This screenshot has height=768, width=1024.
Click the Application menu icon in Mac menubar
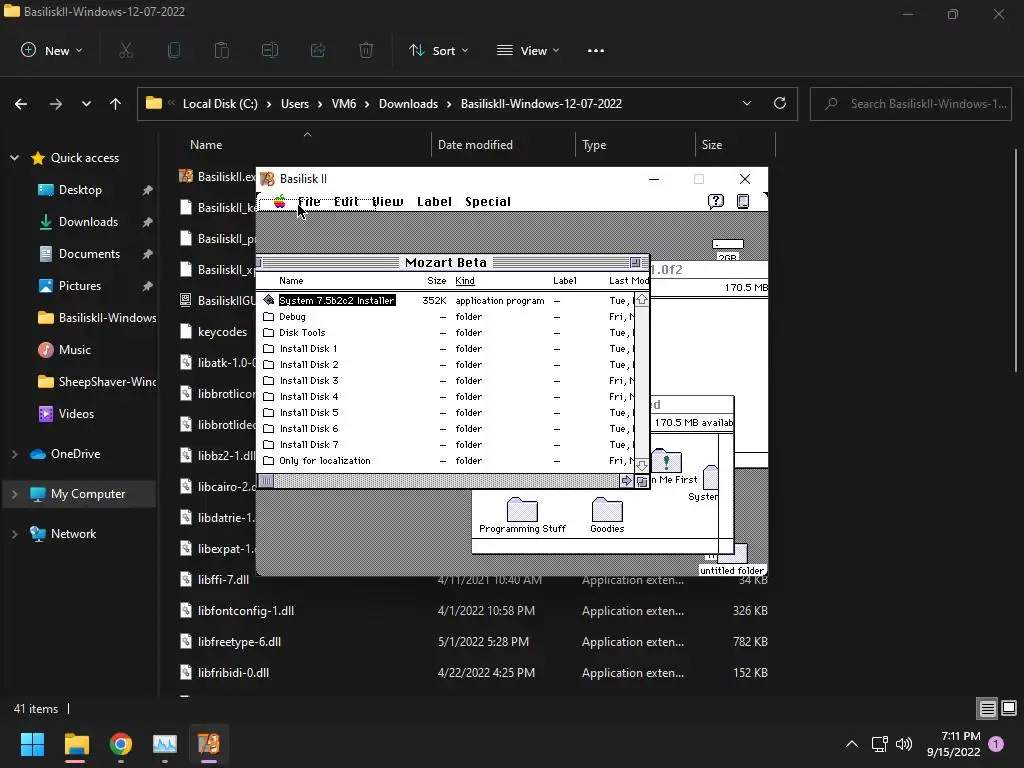pyautogui.click(x=743, y=201)
